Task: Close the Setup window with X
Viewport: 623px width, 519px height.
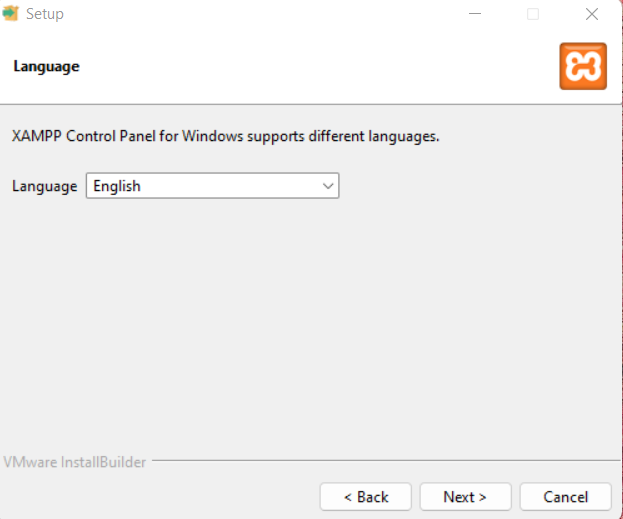Action: pyautogui.click(x=592, y=14)
